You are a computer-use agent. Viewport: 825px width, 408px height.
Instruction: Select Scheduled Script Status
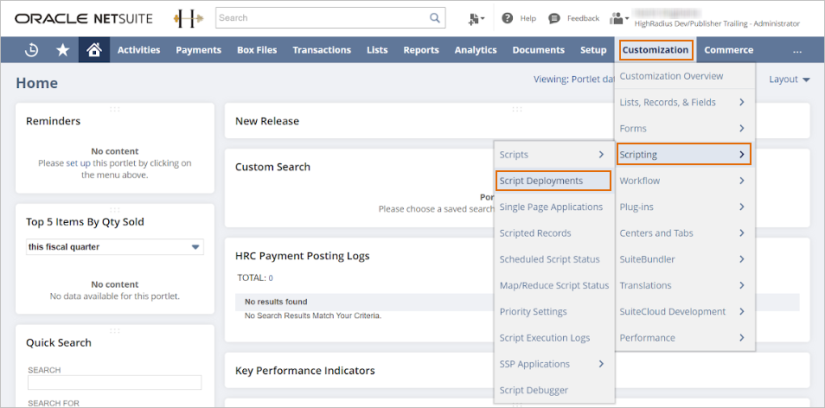(x=554, y=259)
